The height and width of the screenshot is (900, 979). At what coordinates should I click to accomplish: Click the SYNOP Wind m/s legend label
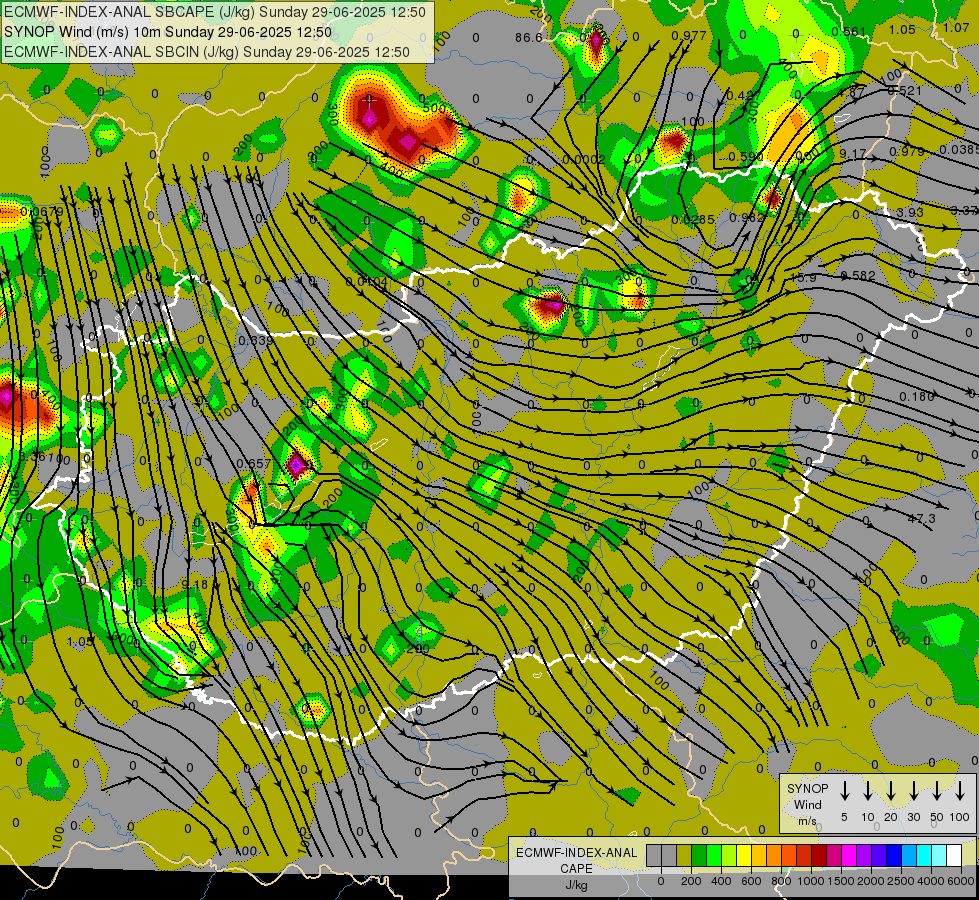(807, 805)
